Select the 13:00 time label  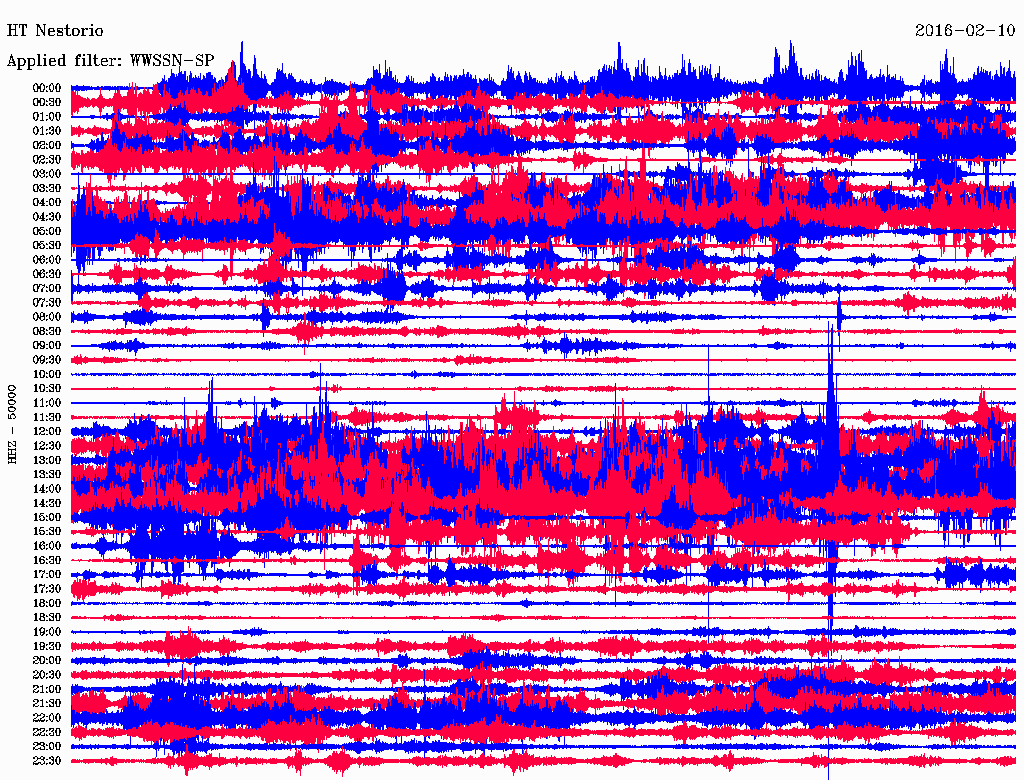click(x=47, y=460)
